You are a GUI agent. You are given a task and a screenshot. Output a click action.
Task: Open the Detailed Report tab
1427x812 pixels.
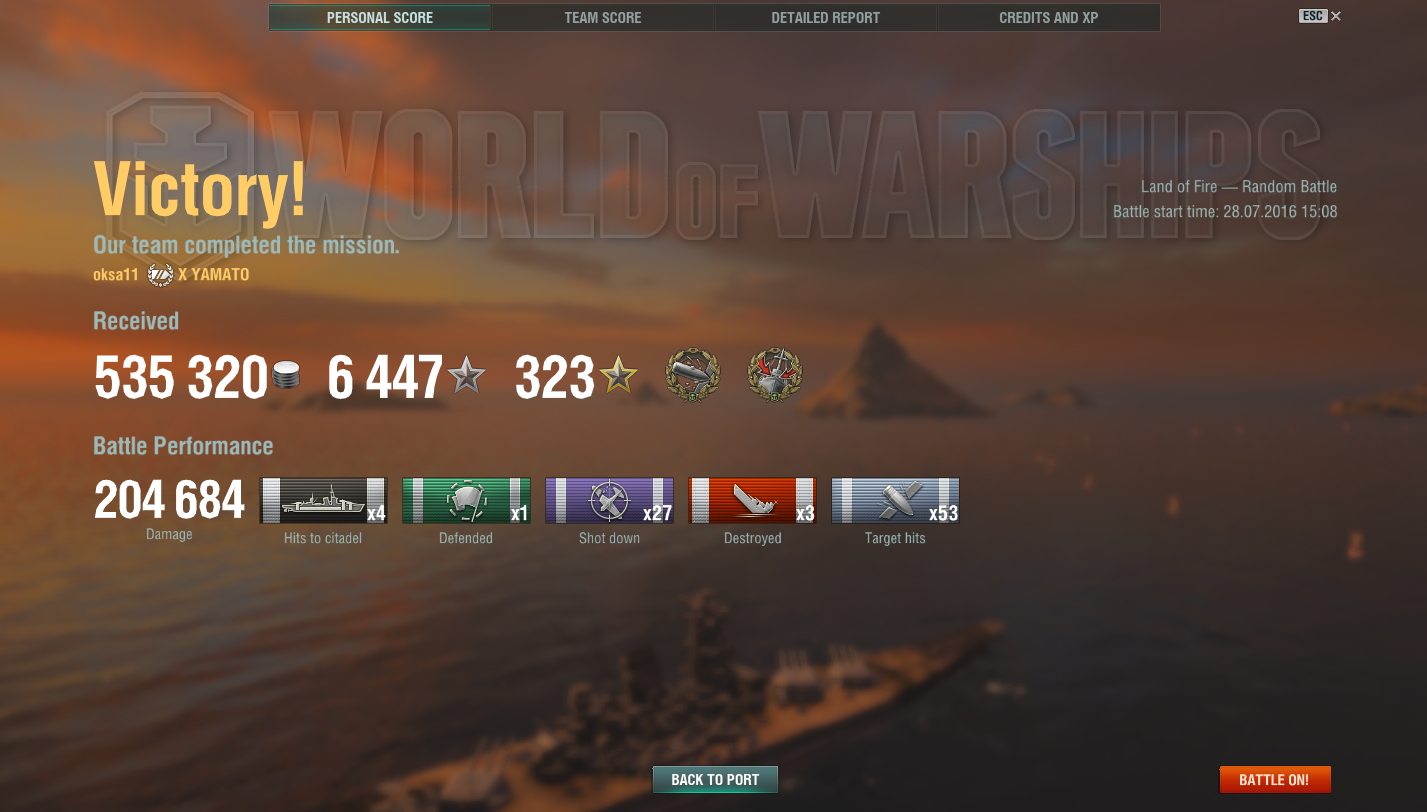click(826, 18)
